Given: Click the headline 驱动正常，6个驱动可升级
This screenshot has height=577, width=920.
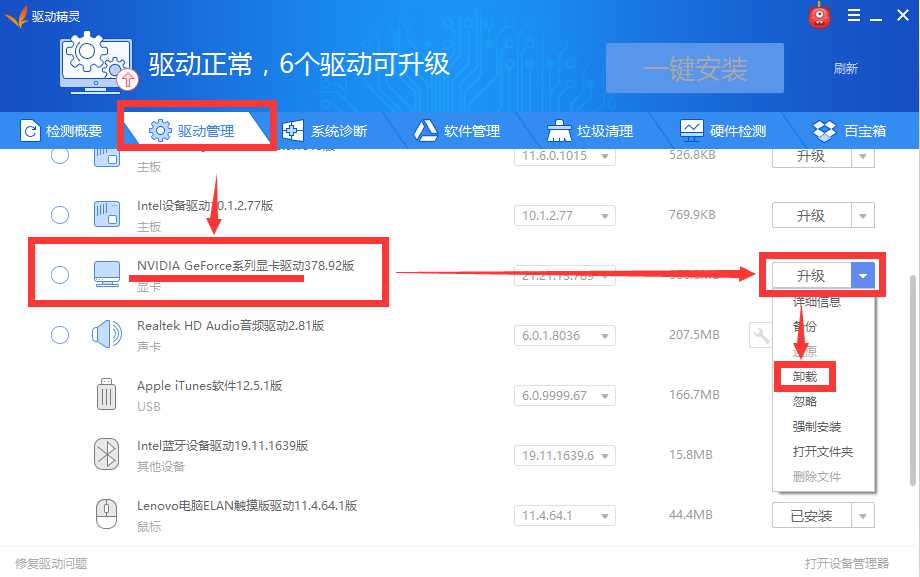Looking at the screenshot, I should click(299, 64).
